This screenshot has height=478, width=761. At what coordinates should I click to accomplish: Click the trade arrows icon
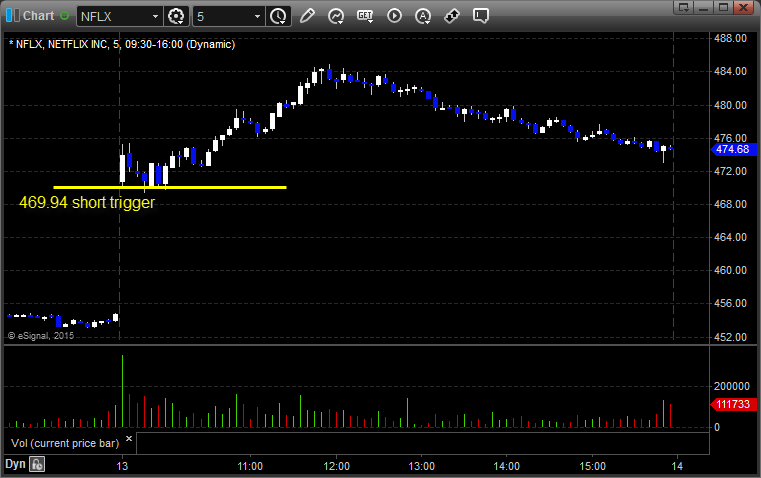pyautogui.click(x=452, y=16)
